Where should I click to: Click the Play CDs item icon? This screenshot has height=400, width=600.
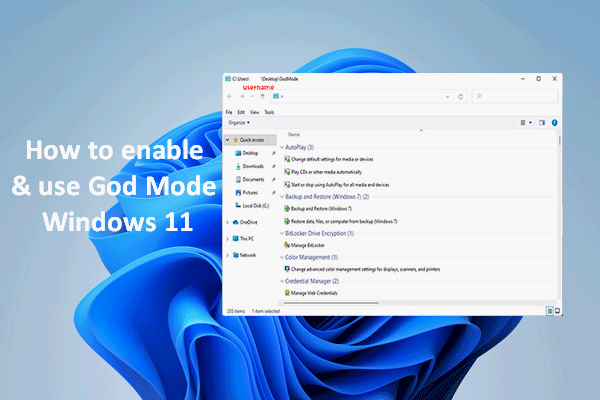click(287, 172)
